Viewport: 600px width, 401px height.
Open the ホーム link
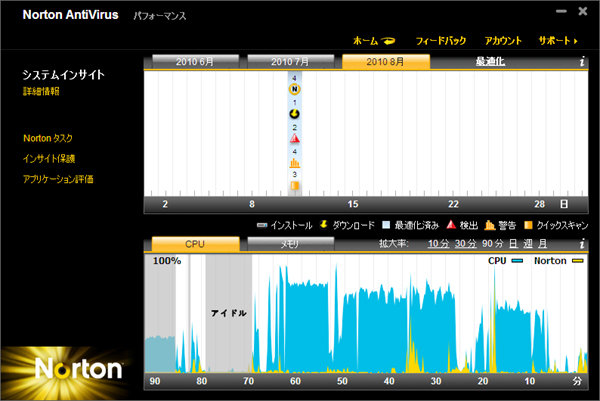pos(365,41)
